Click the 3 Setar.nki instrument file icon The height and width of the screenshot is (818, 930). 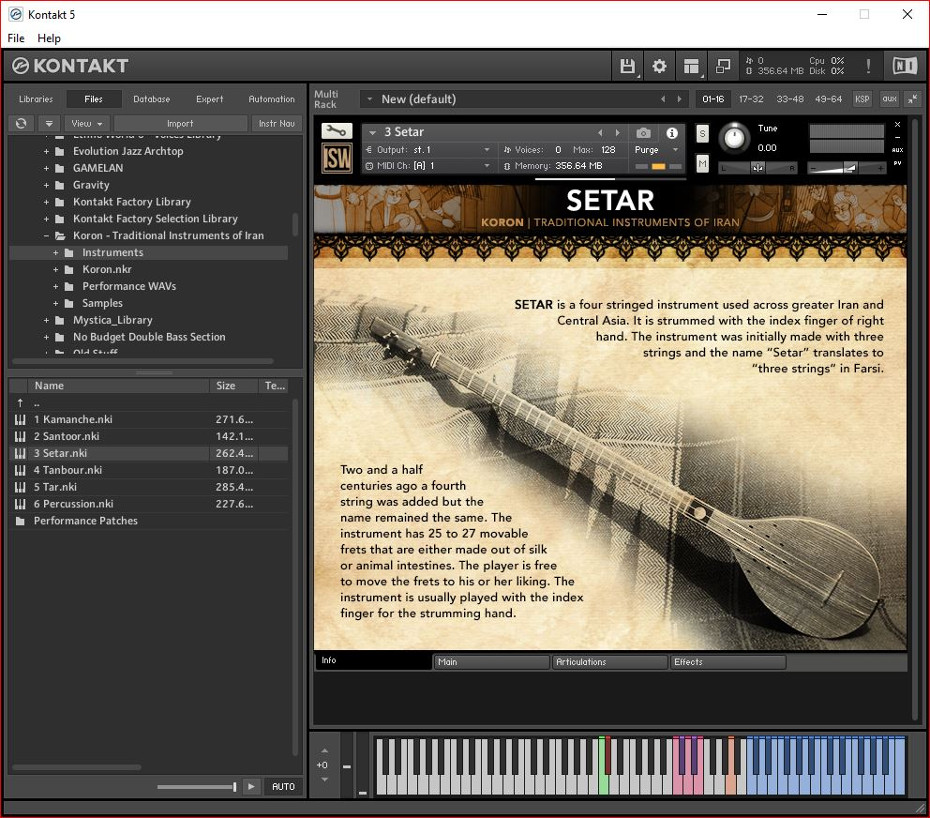20,453
